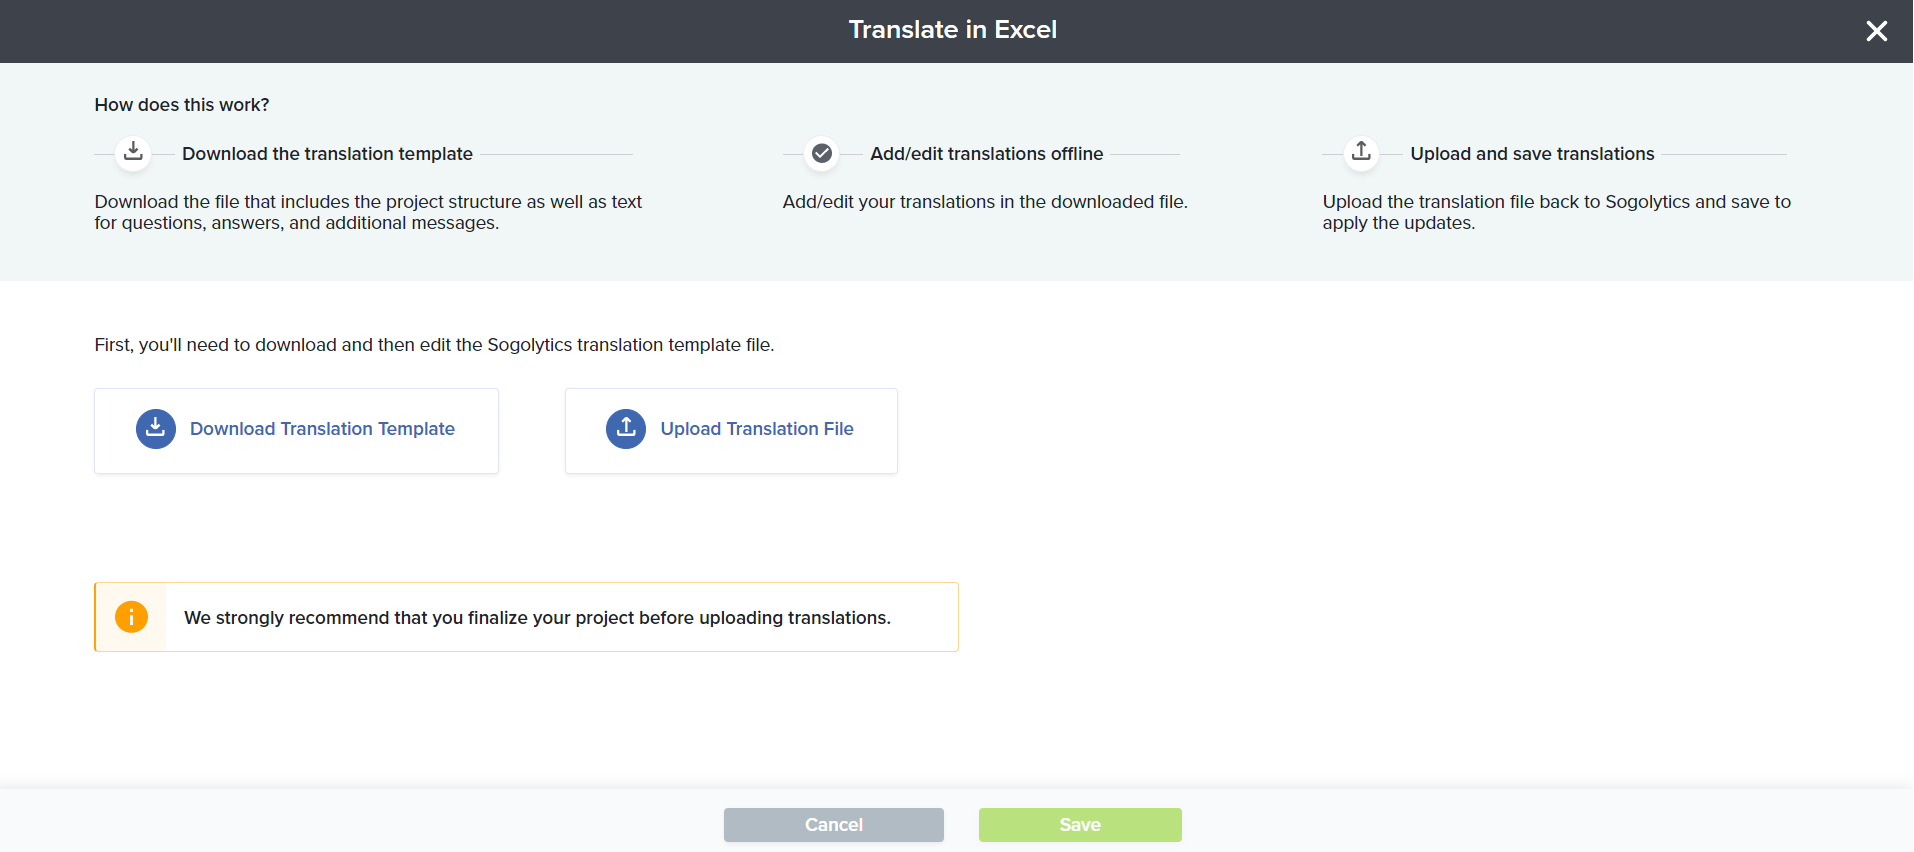Click the instruction text about editing the template file
The image size is (1914, 852).
click(434, 344)
